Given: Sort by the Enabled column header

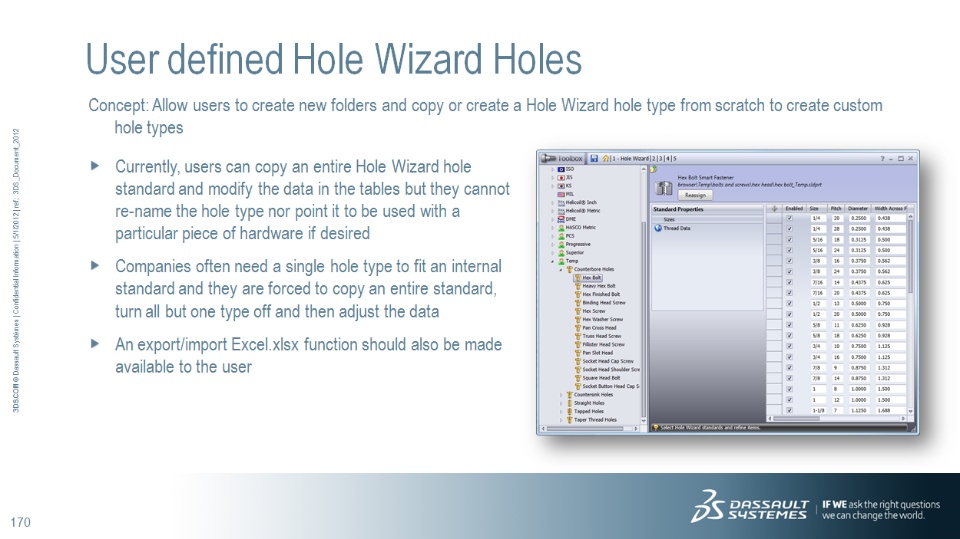Looking at the screenshot, I should point(794,209).
